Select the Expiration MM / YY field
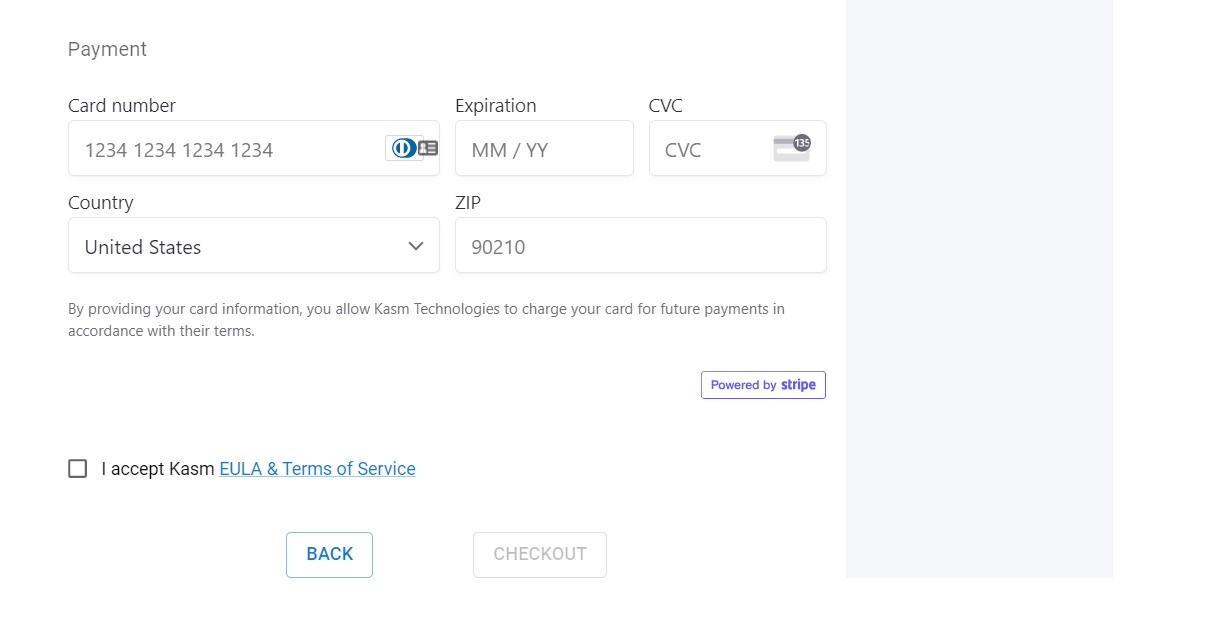The image size is (1213, 641). [x=544, y=149]
